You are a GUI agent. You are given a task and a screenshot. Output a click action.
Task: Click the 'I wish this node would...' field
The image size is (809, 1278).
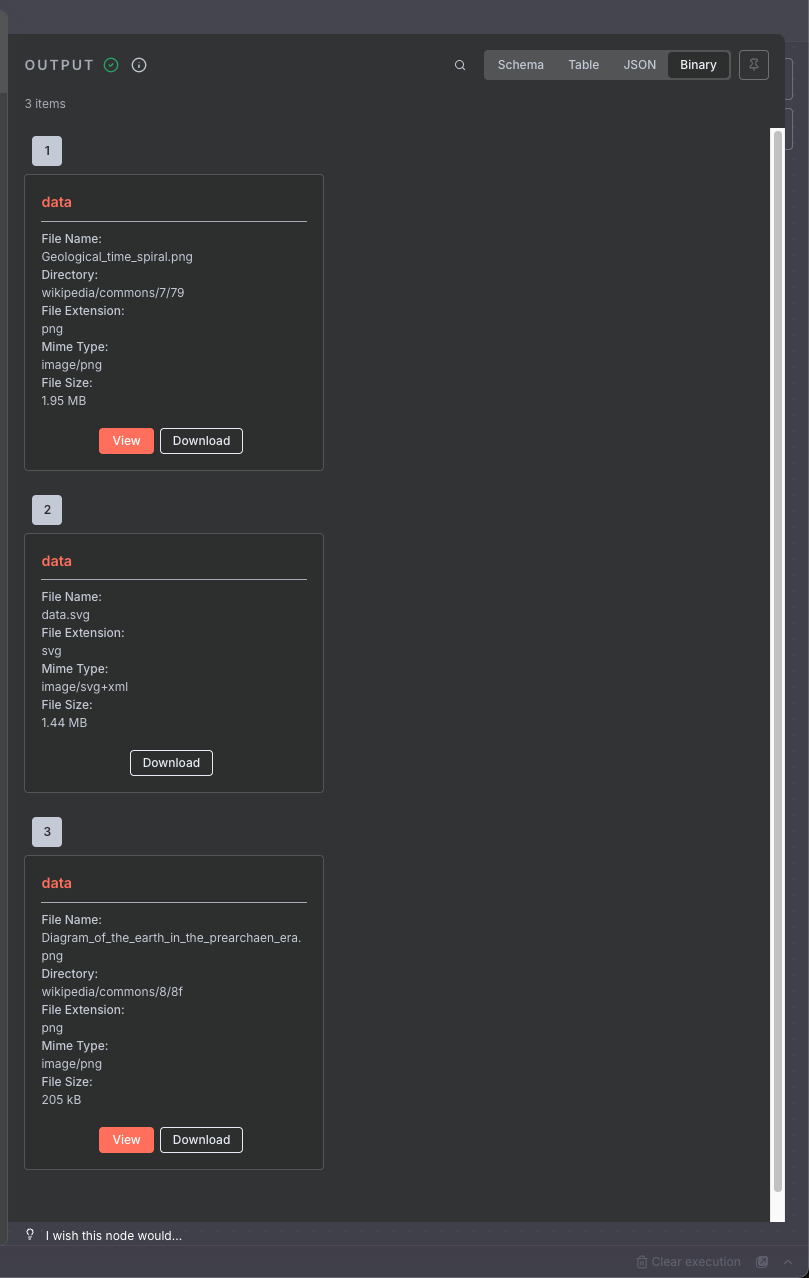[115, 1235]
